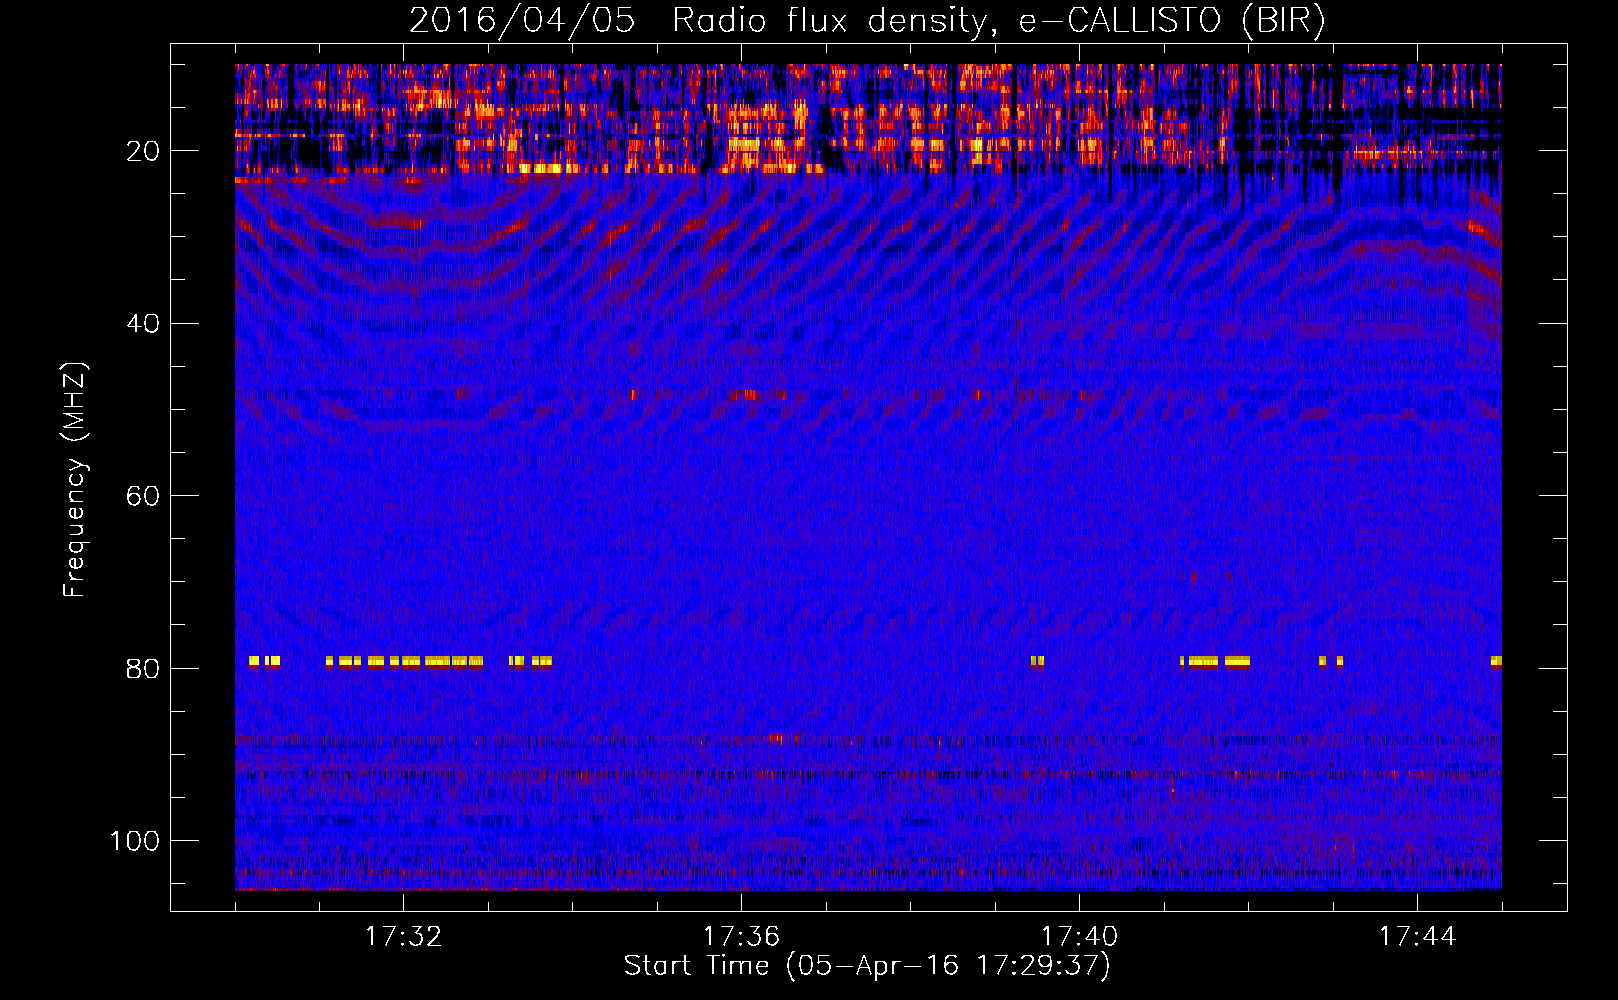The width and height of the screenshot is (1618, 1000).
Task: Click the 'Start Time (05-Apr-16 17:29:37)' label
Action: [867, 966]
